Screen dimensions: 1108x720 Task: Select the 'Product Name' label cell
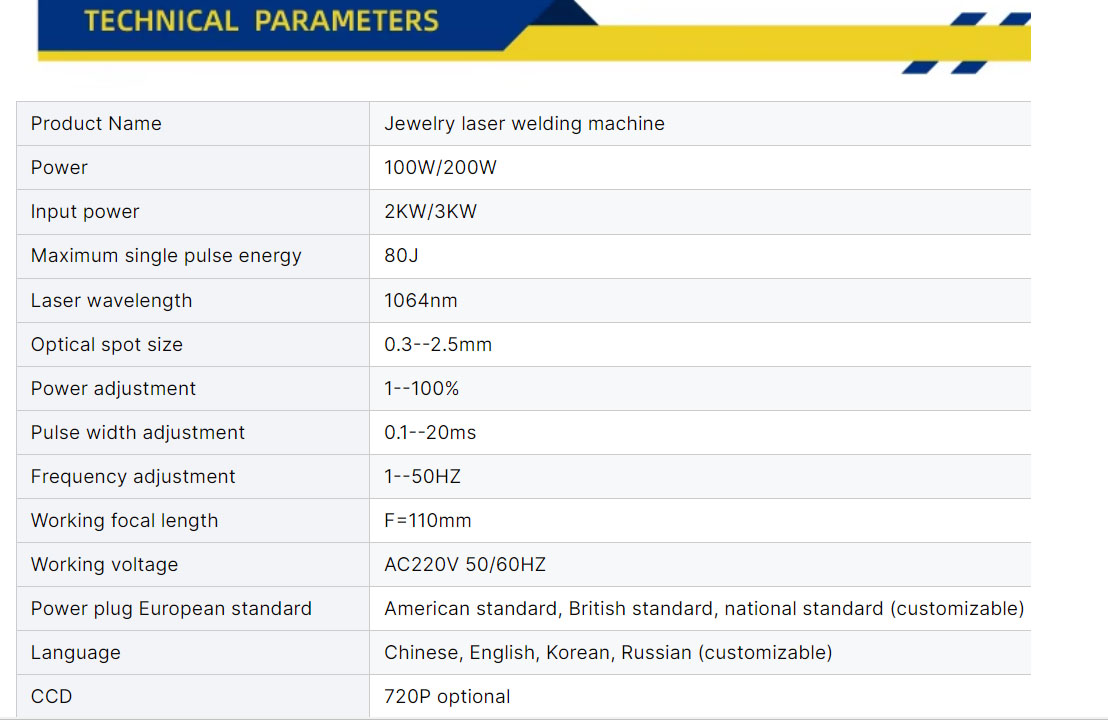tap(193, 124)
